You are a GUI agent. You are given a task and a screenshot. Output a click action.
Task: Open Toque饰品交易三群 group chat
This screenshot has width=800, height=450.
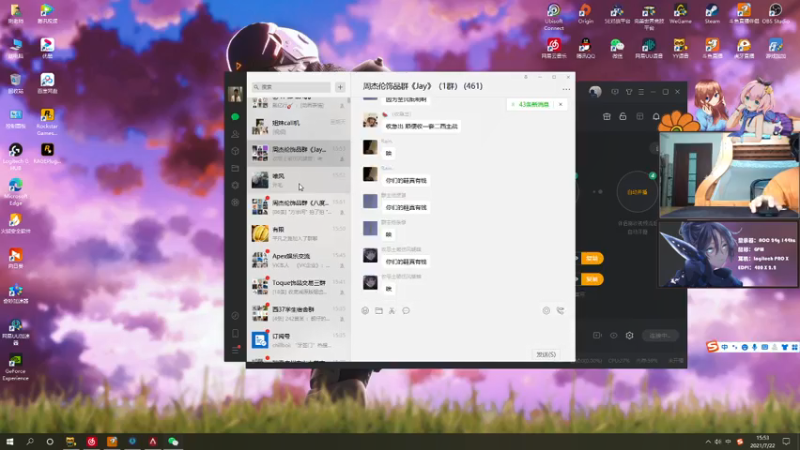(x=298, y=286)
